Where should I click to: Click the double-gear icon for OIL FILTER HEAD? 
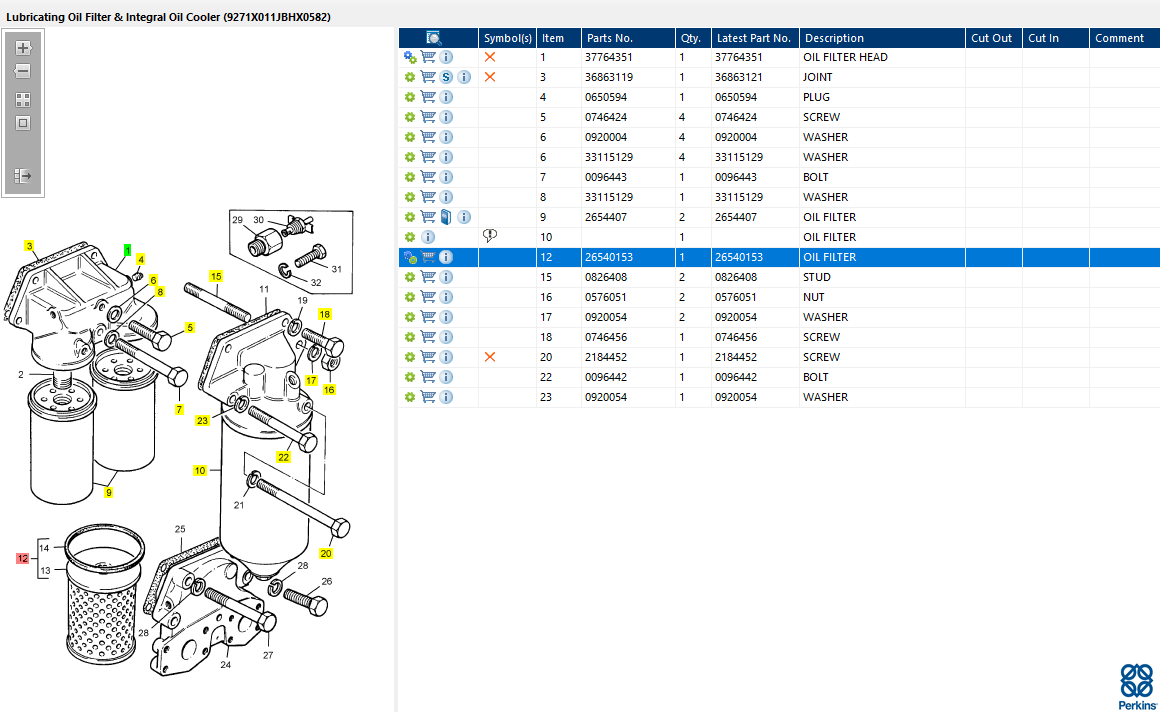click(x=410, y=57)
